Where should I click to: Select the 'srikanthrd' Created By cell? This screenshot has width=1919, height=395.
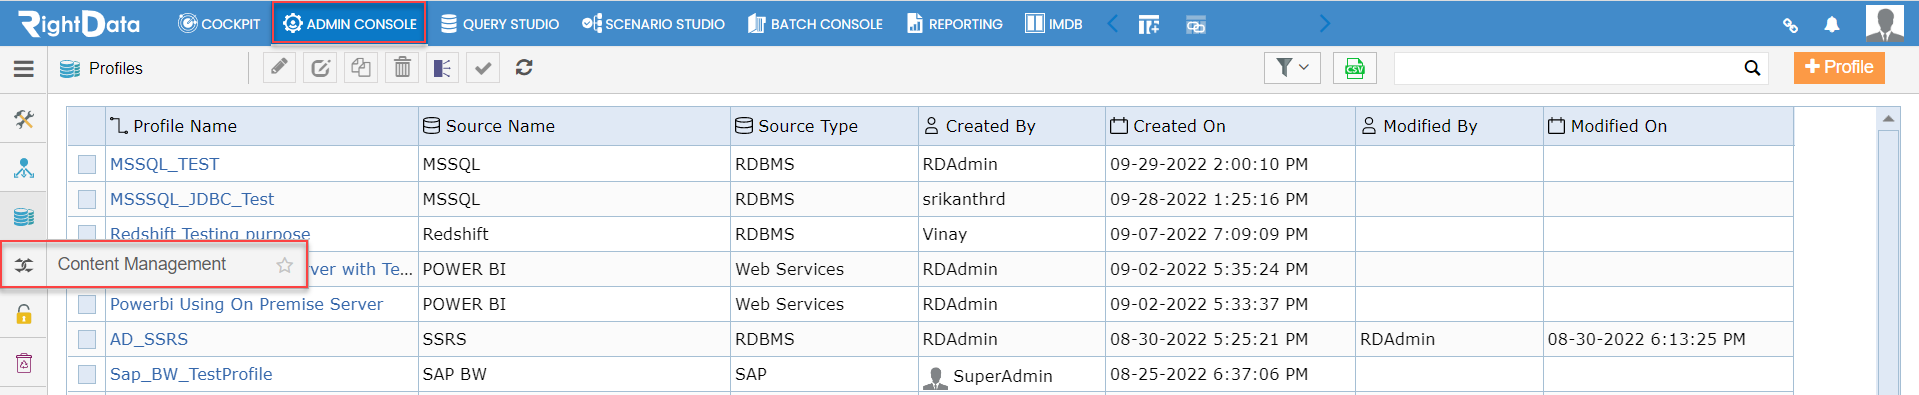1011,199
